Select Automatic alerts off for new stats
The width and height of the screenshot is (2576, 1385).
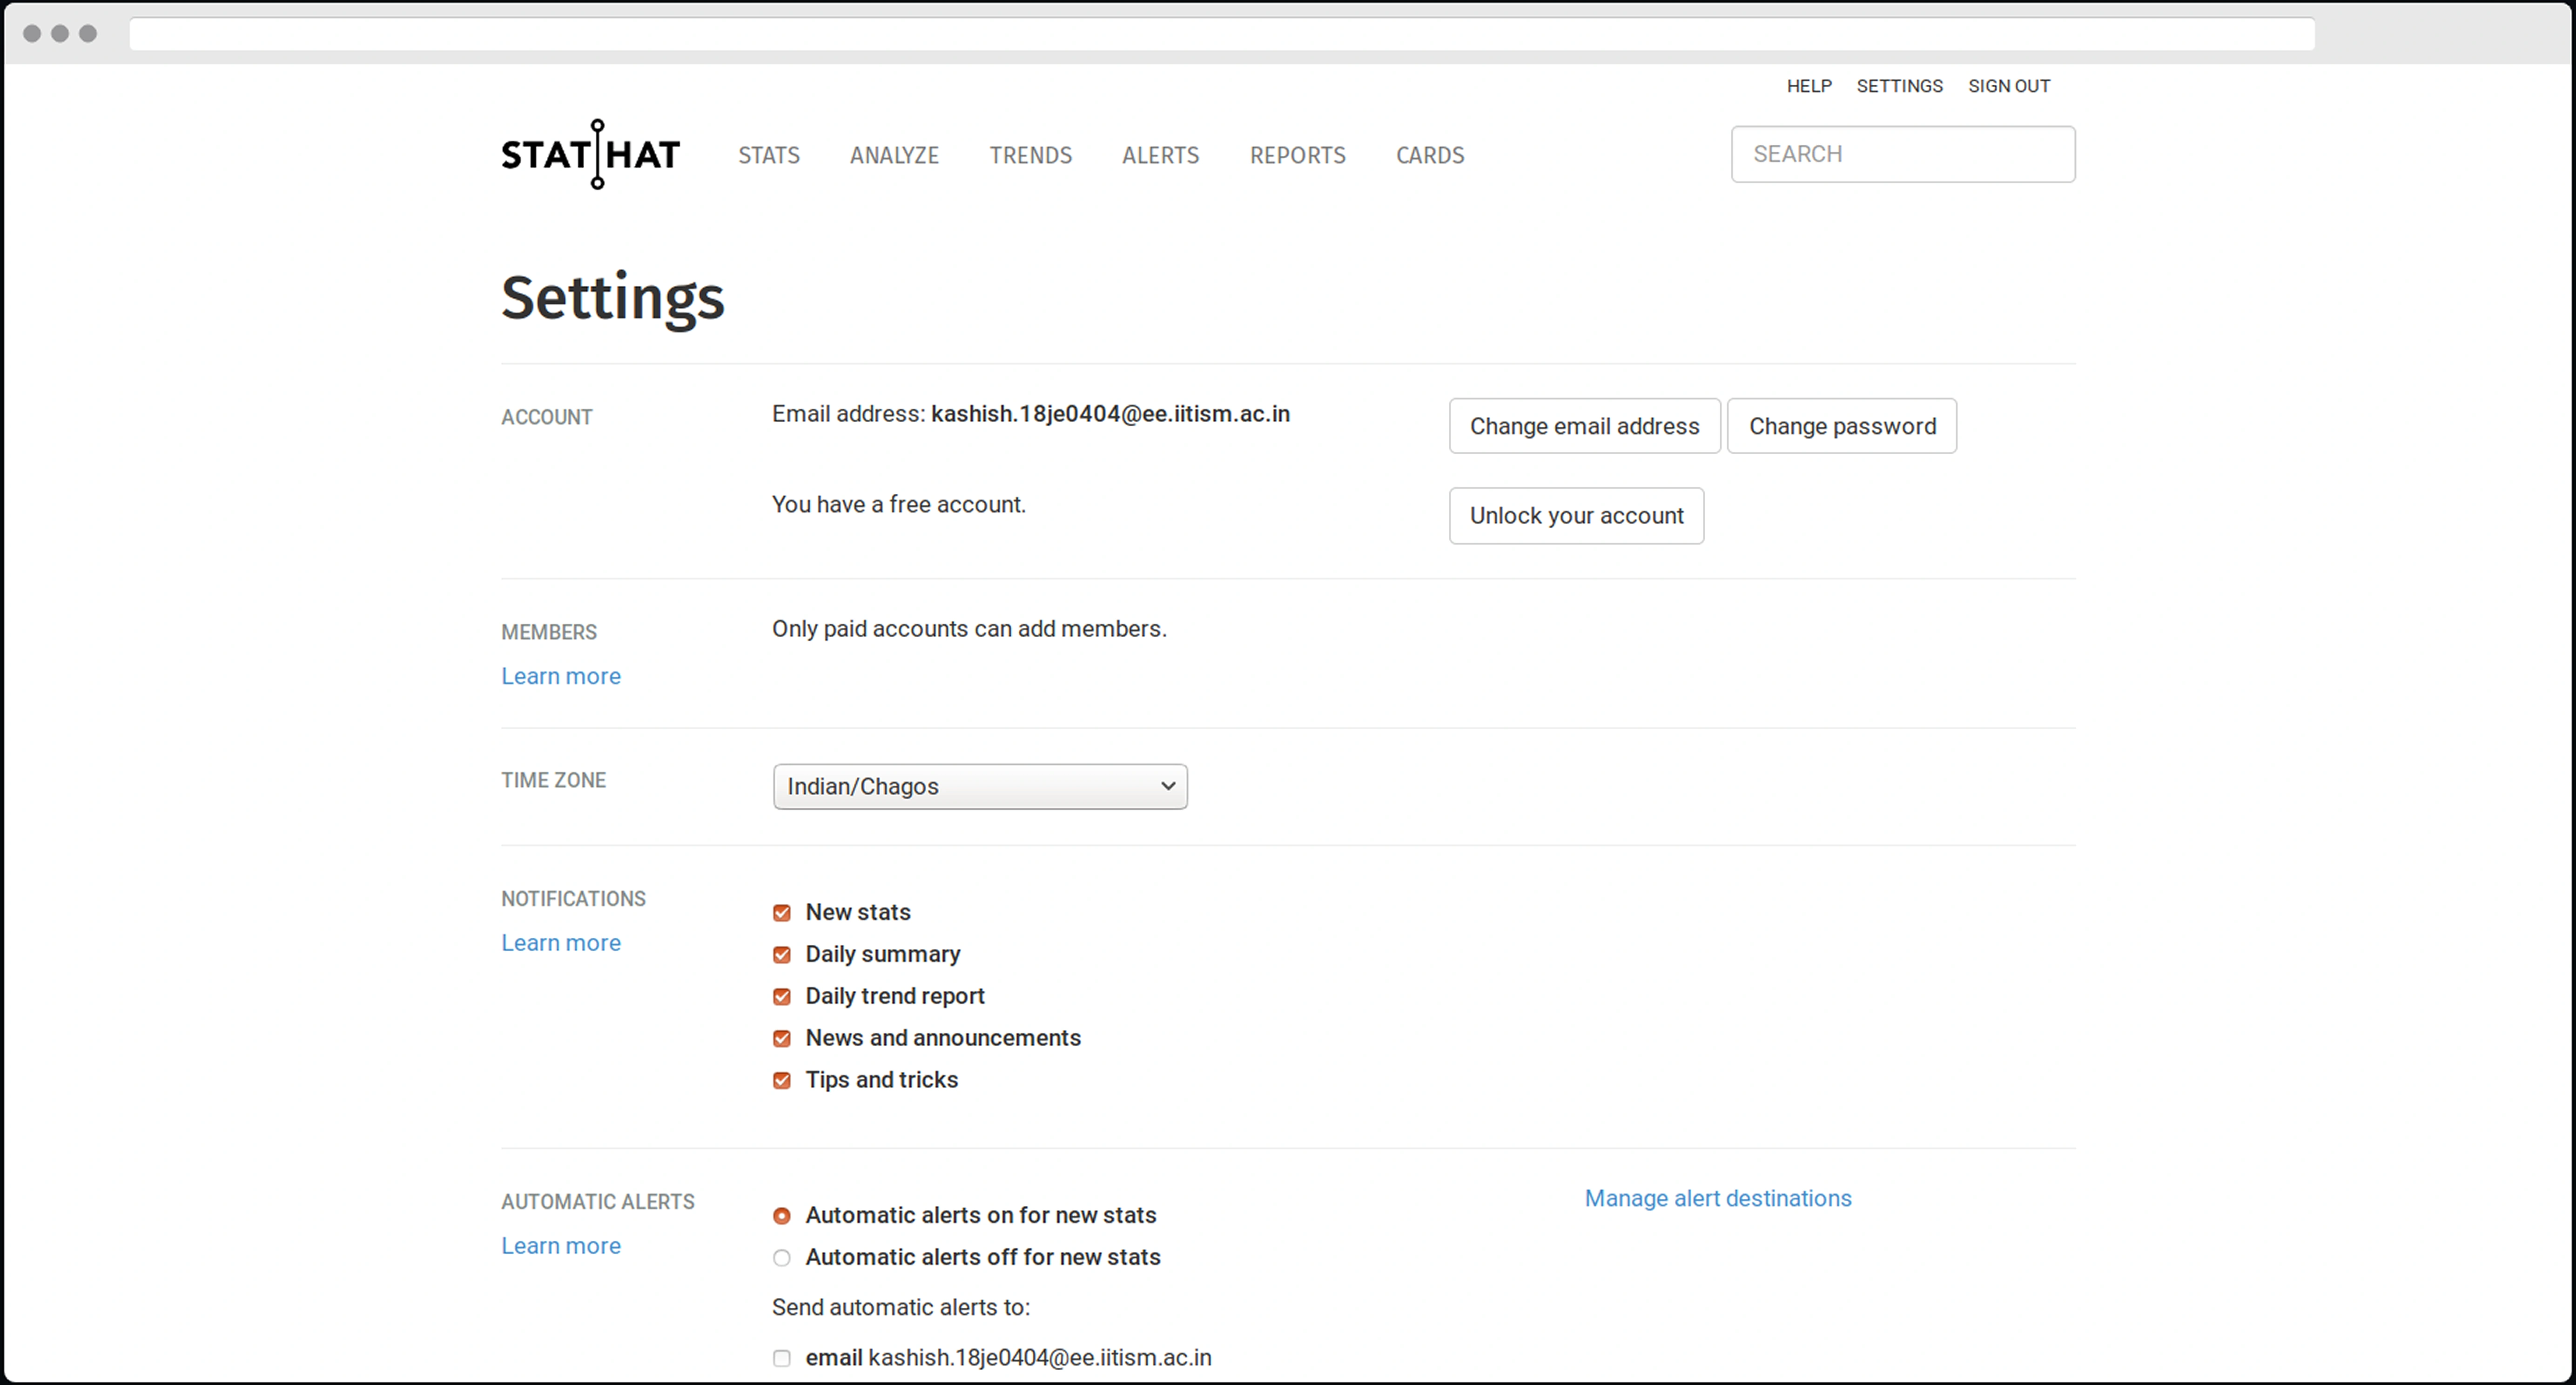pyautogui.click(x=782, y=1258)
